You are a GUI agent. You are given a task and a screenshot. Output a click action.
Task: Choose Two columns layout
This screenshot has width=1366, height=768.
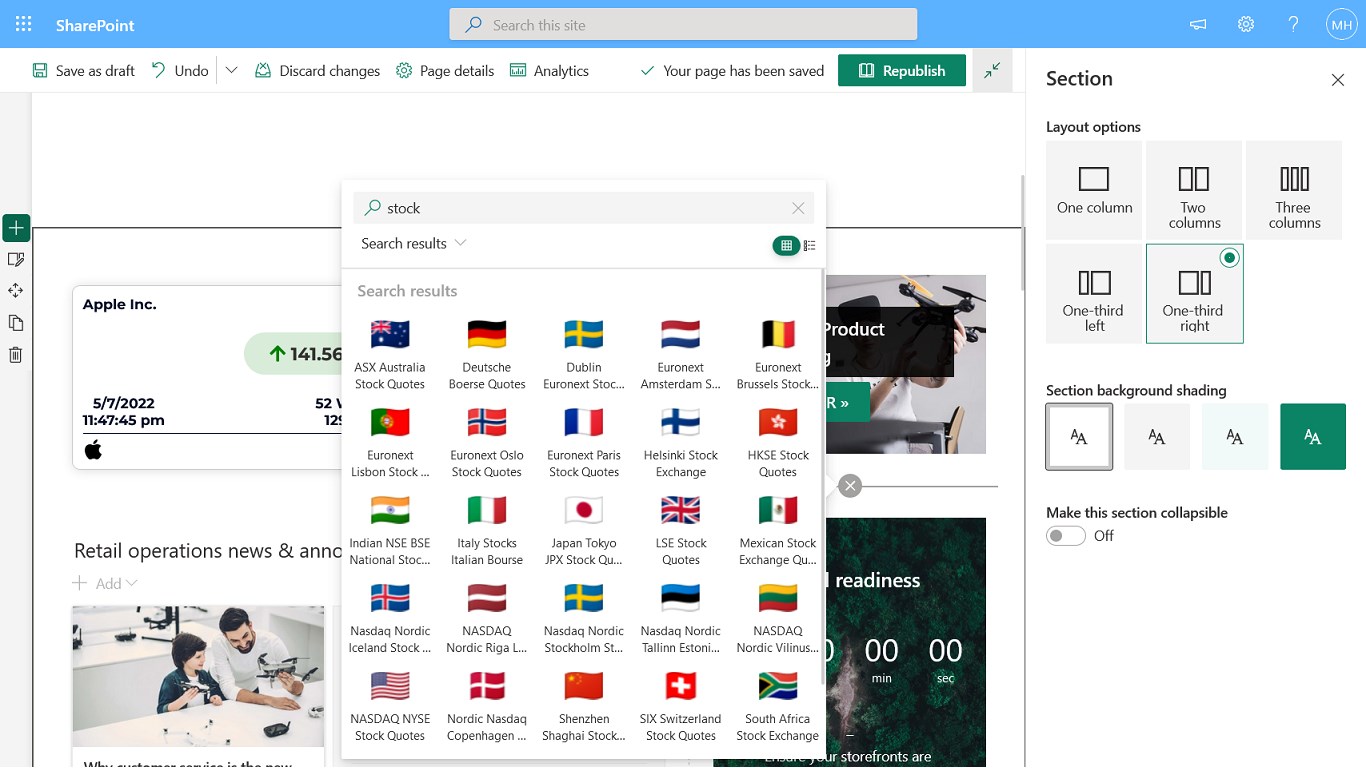(1194, 190)
